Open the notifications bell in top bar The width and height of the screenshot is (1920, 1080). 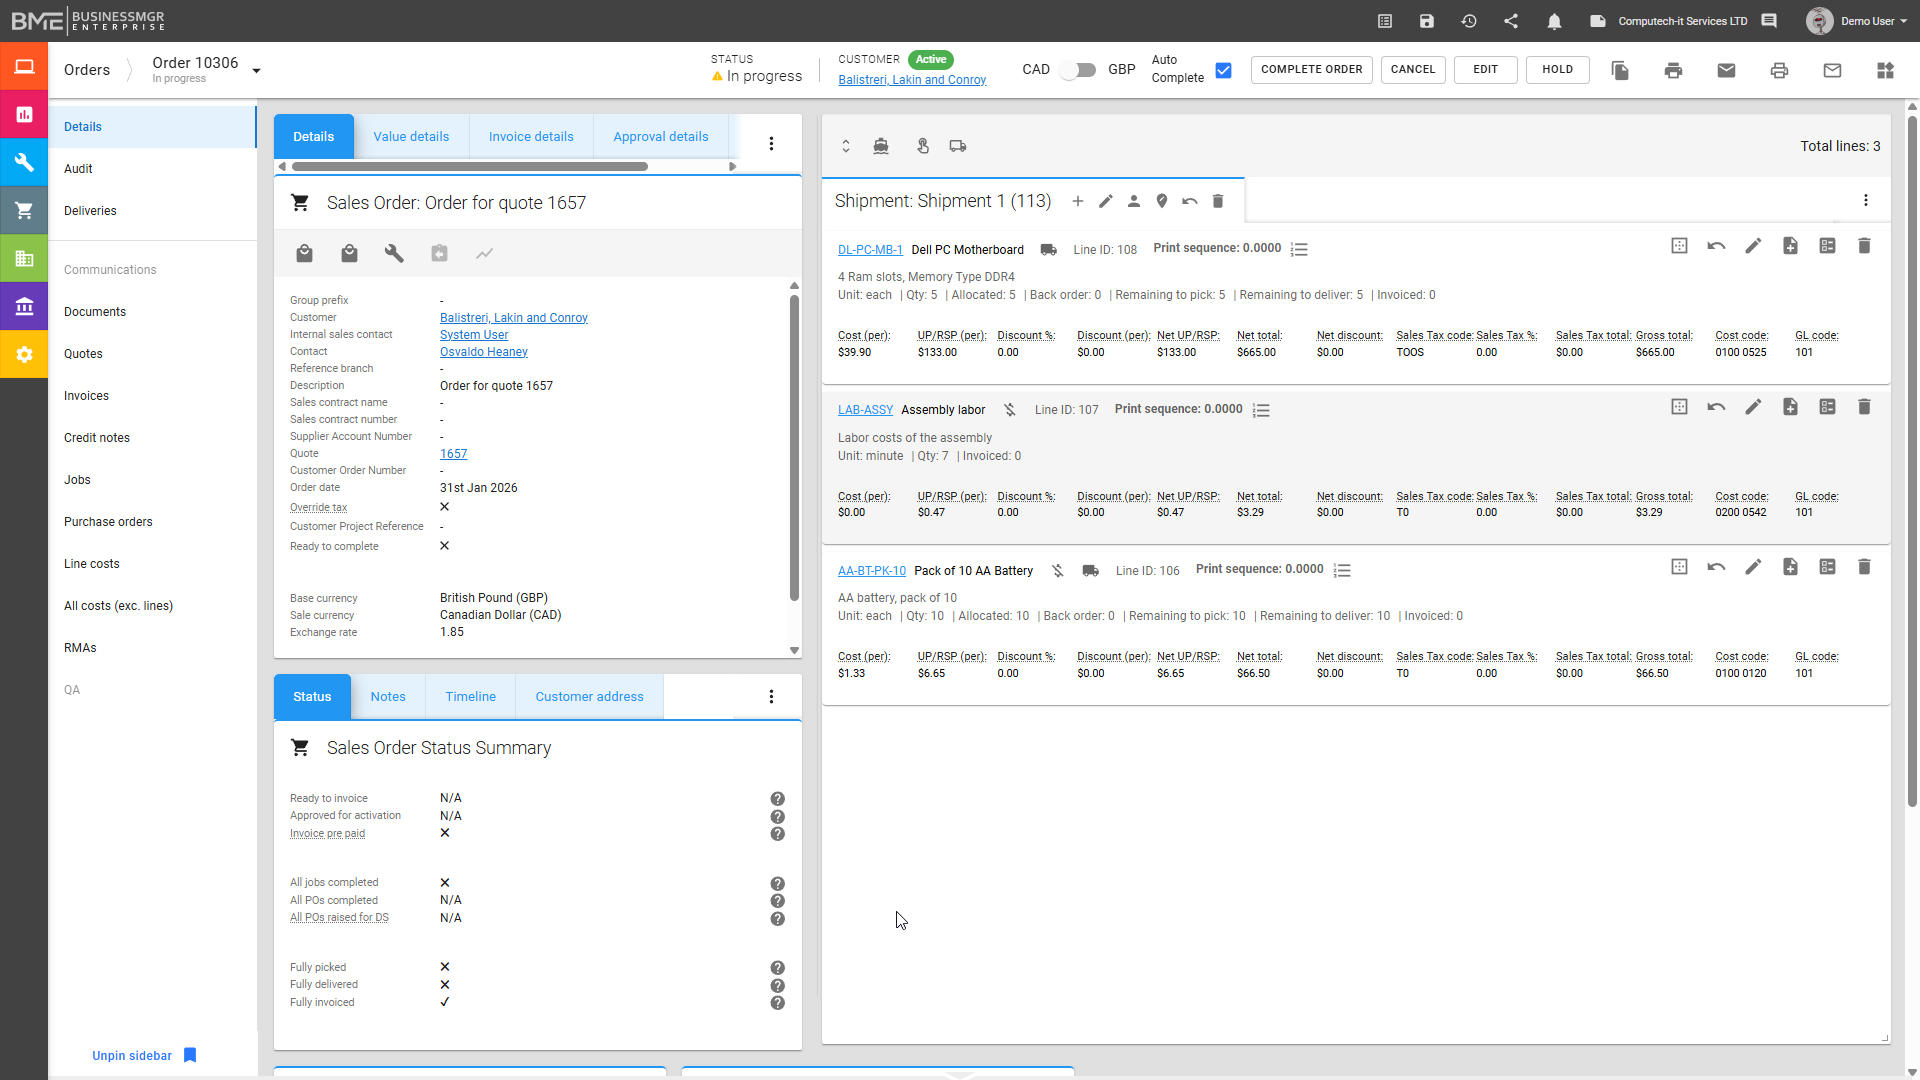click(1554, 21)
